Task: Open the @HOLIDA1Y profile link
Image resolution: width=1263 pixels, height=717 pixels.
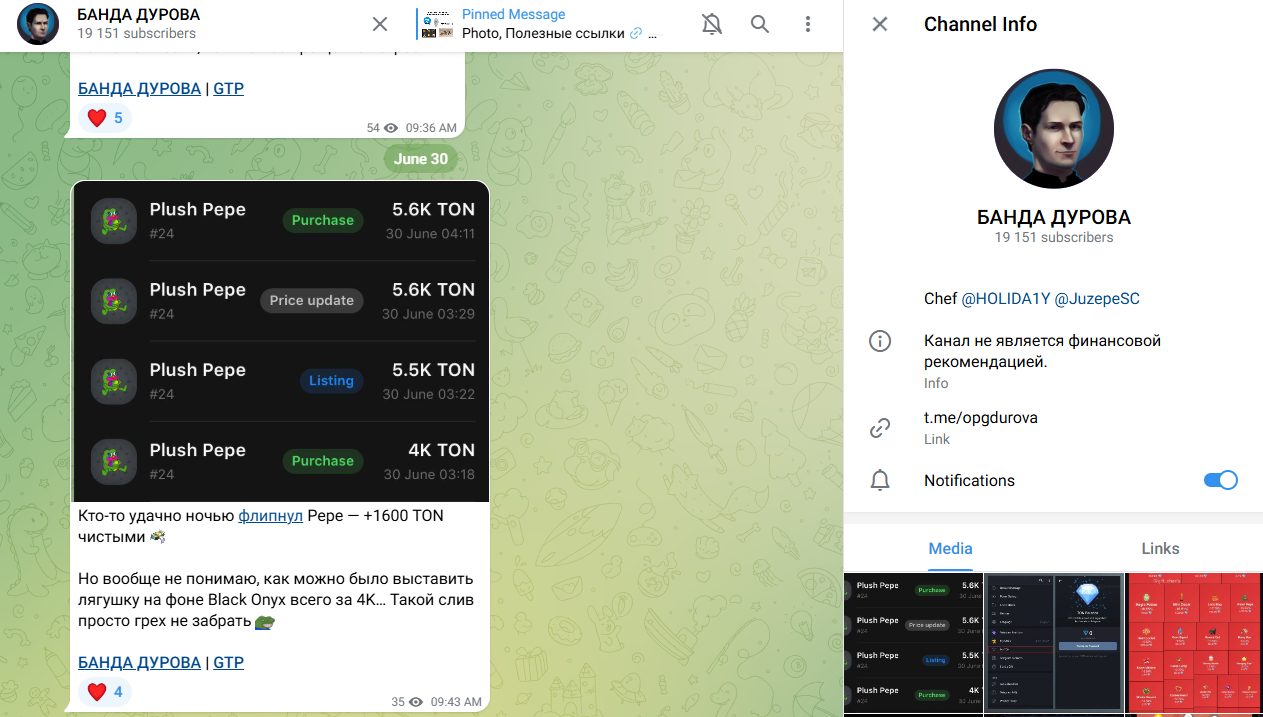Action: 1005,299
